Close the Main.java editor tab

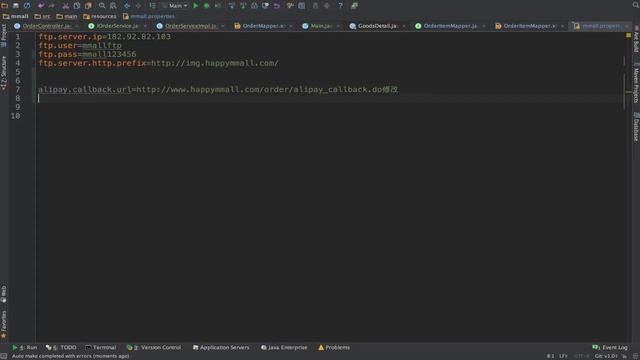tap(338, 26)
